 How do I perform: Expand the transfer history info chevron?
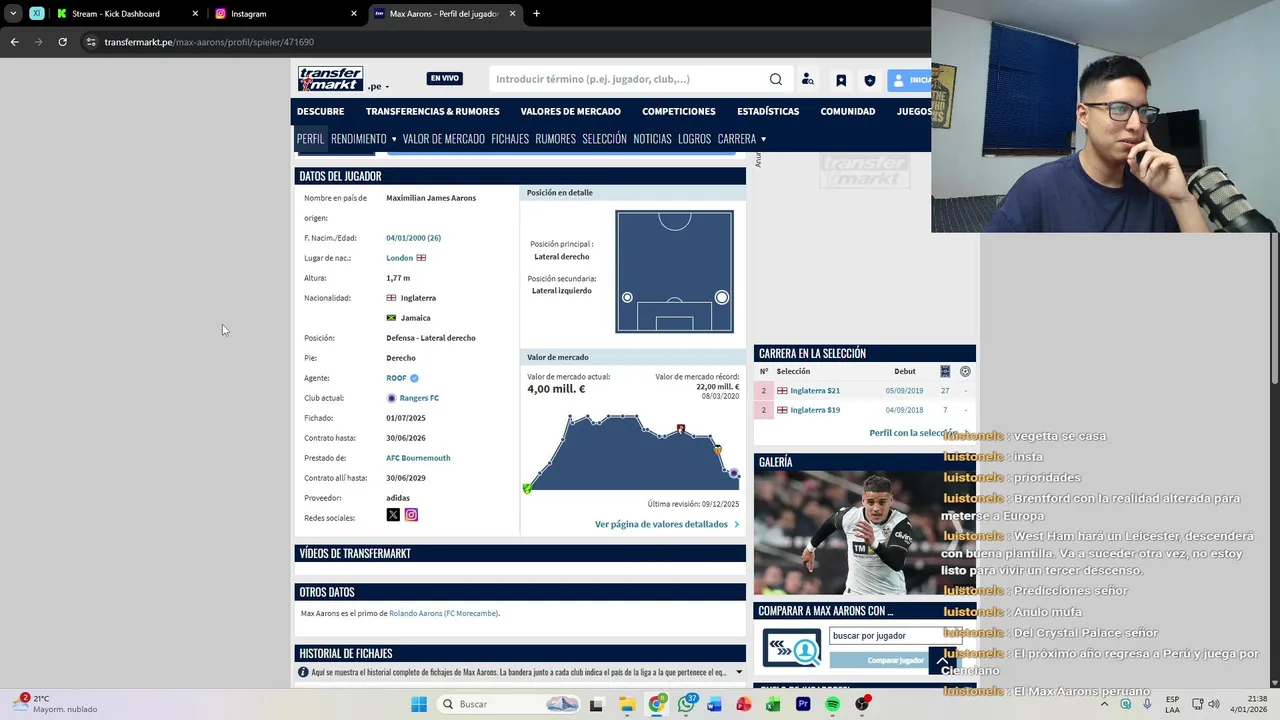(739, 672)
